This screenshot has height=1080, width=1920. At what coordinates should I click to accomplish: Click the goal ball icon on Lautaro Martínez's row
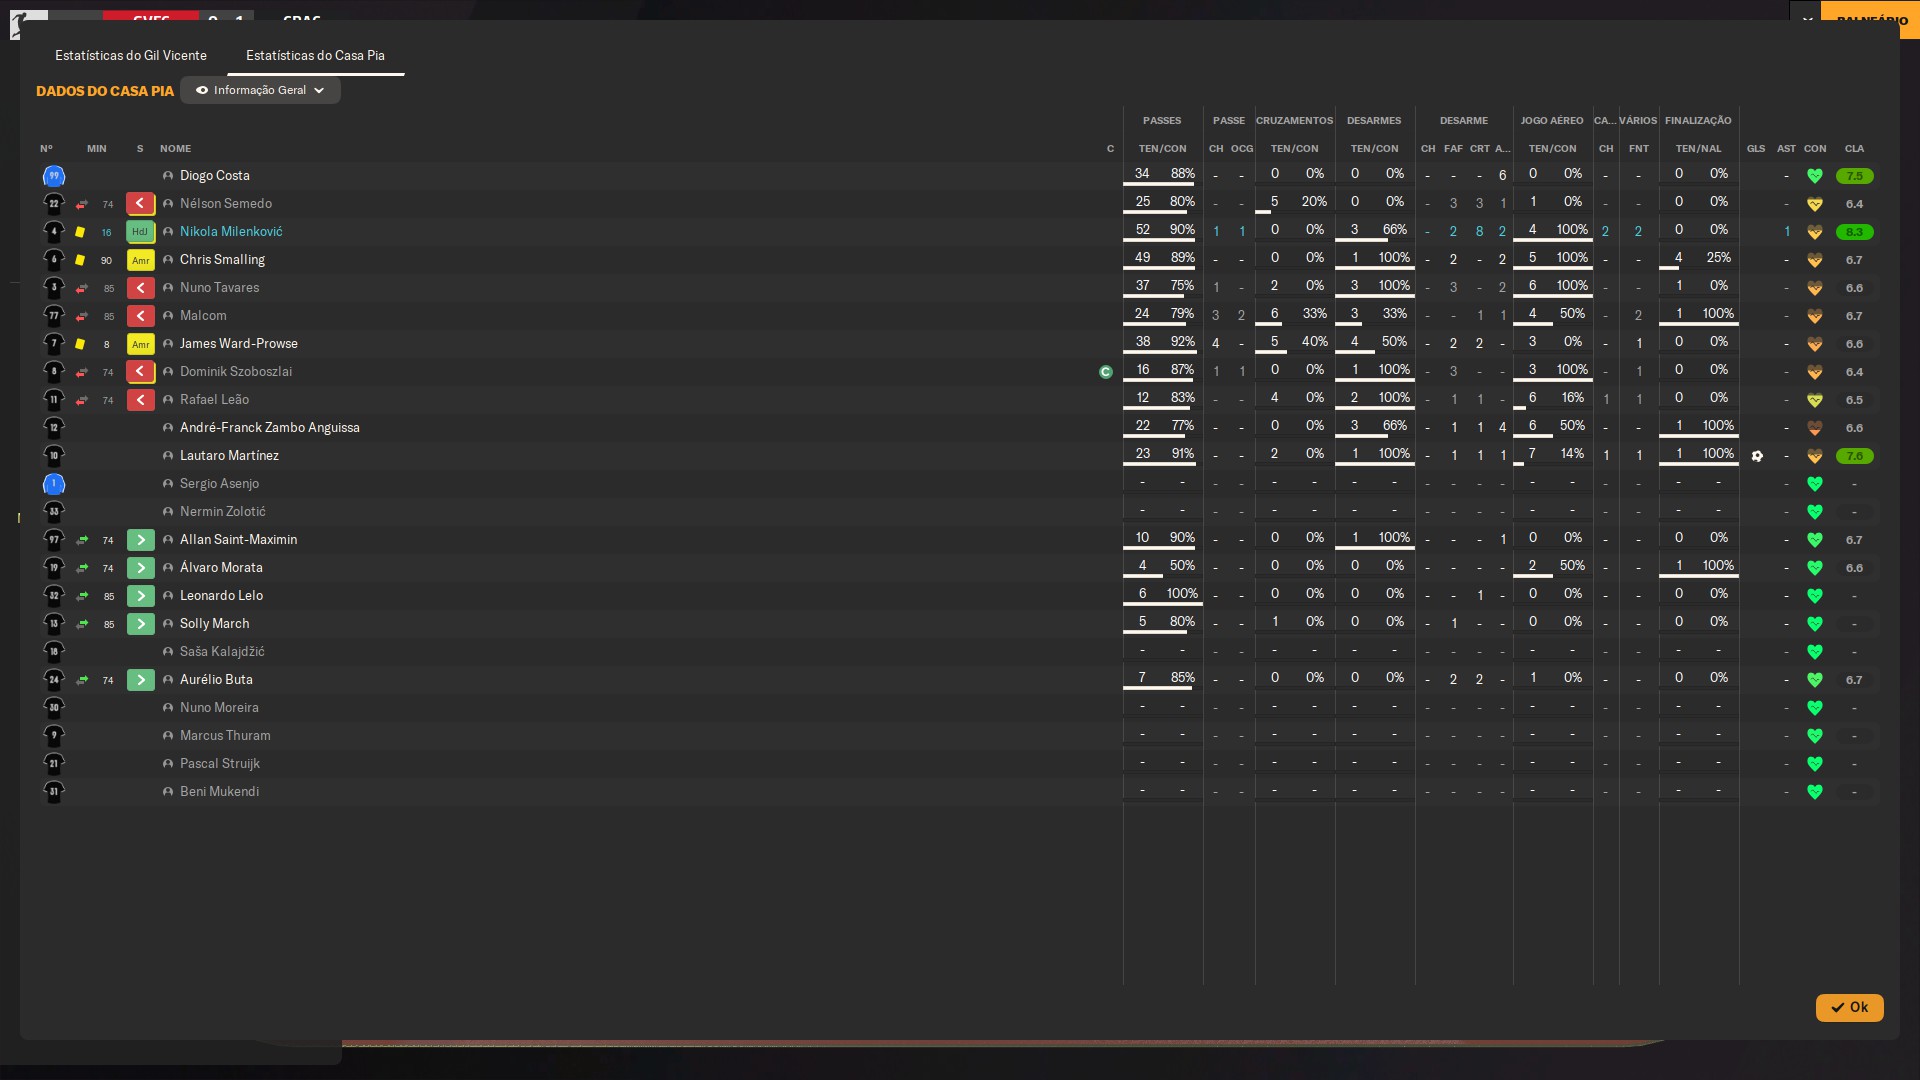(1757, 456)
